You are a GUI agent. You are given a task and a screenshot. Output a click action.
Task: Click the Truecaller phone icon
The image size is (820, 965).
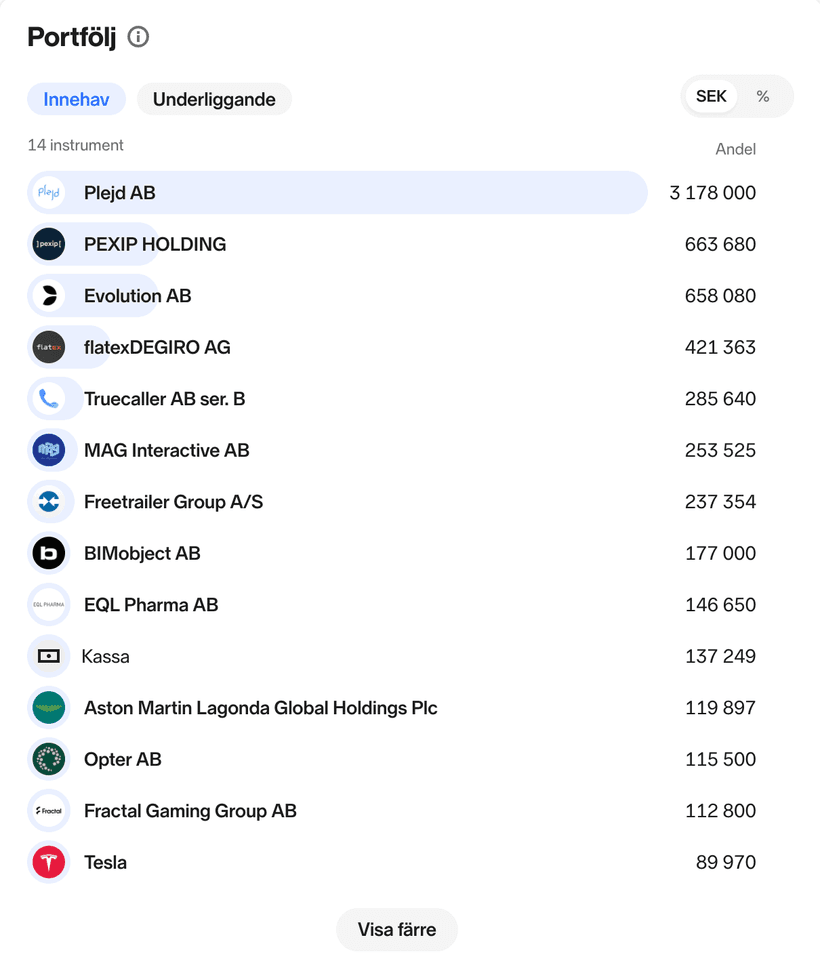48,399
